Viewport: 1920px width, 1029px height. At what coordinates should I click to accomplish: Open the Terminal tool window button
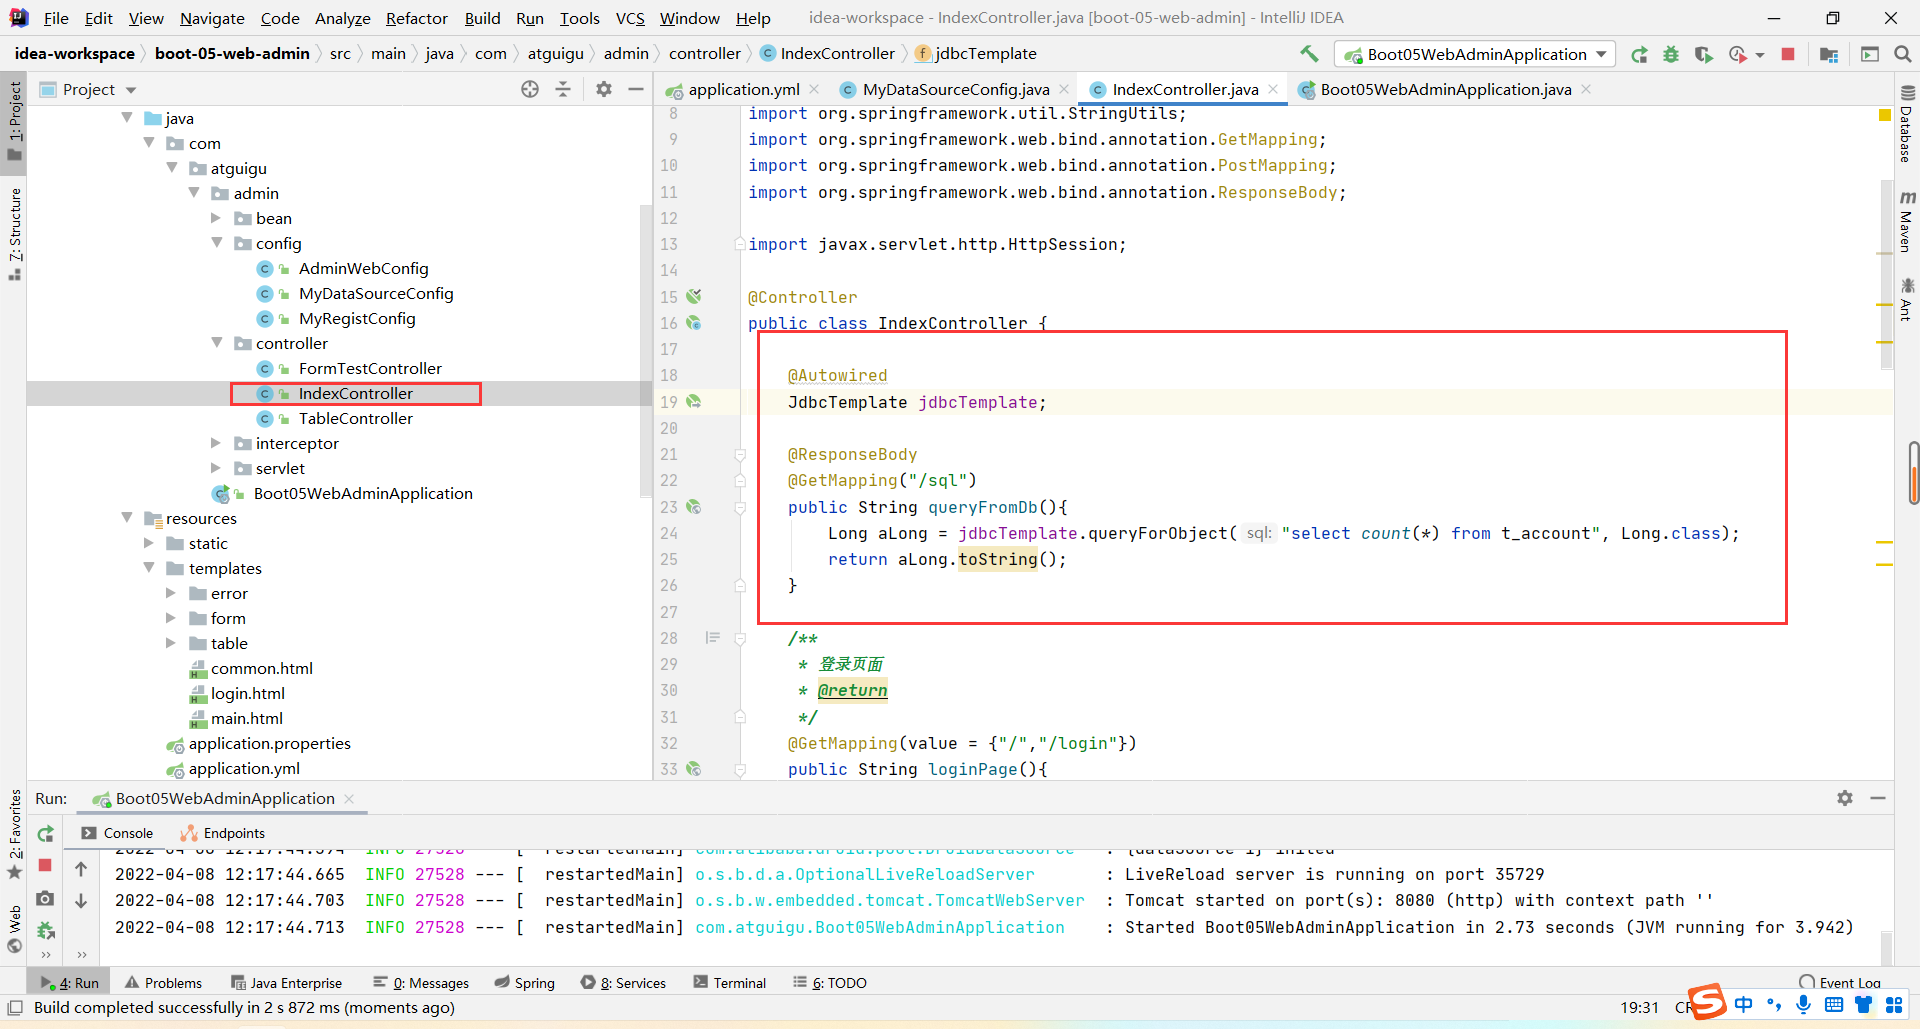[730, 983]
